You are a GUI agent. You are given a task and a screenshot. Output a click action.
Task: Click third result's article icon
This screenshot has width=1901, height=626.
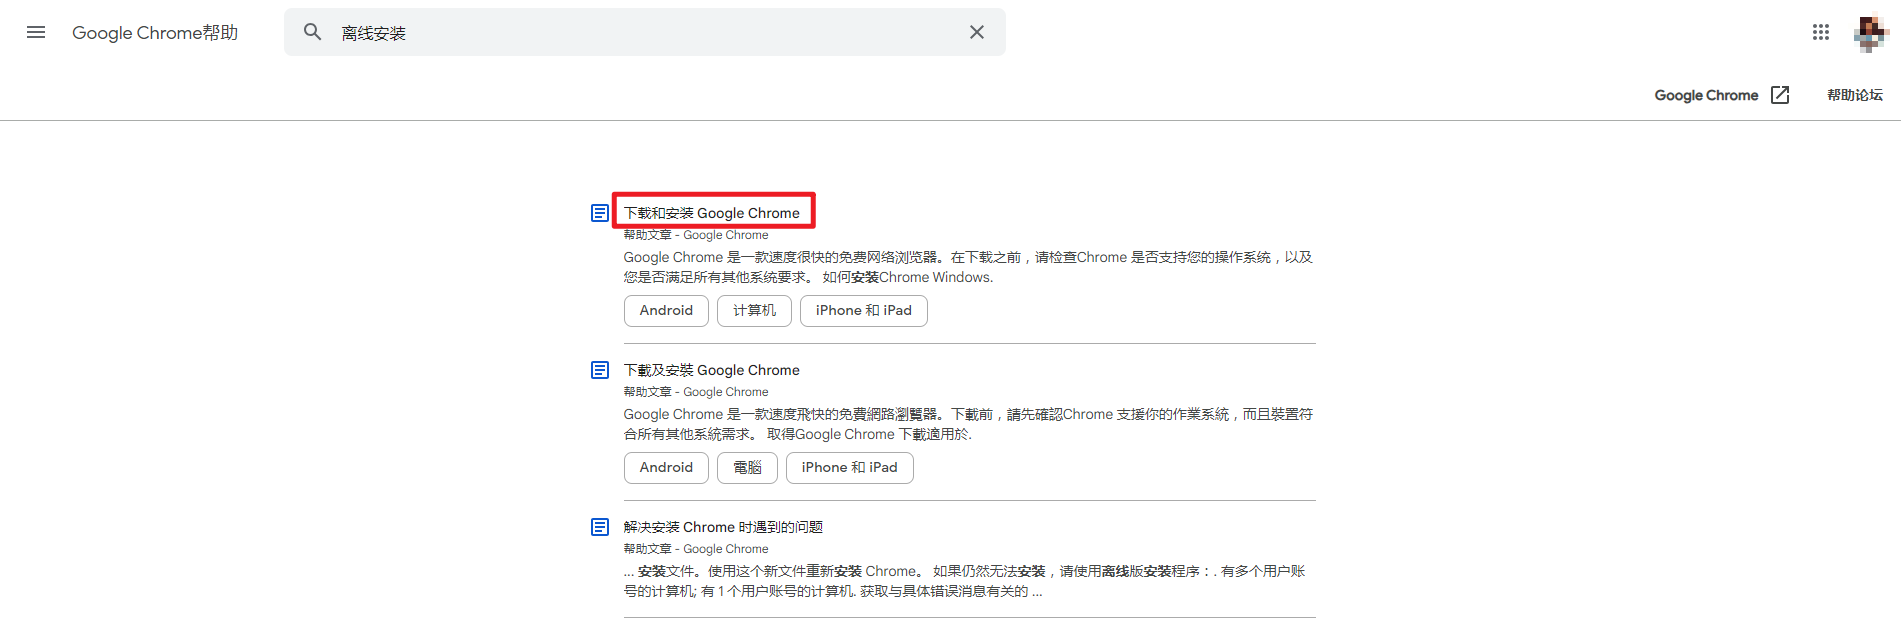pos(600,527)
